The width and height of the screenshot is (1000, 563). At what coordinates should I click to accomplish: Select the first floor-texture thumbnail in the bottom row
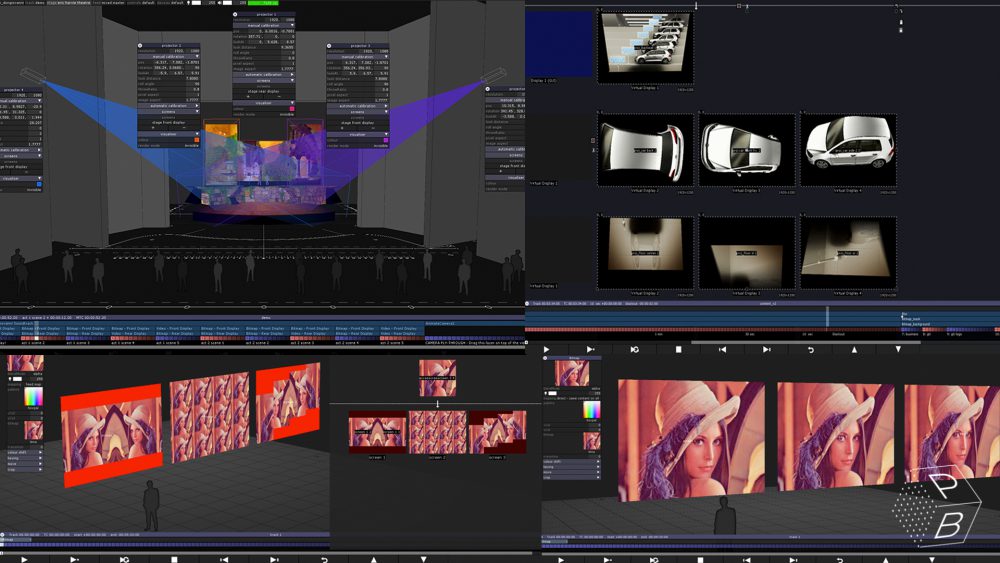click(x=645, y=252)
